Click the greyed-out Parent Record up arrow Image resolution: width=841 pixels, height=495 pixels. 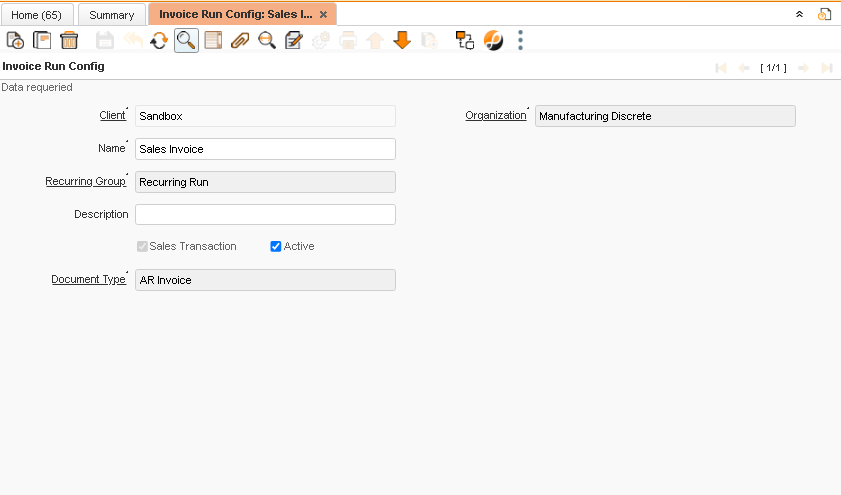click(375, 40)
